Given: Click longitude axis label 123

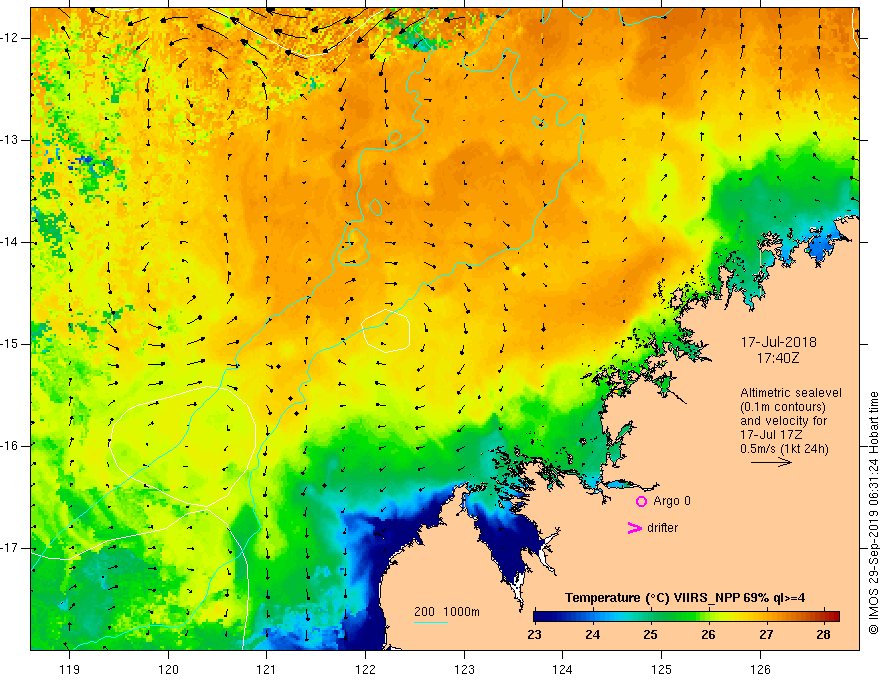Looking at the screenshot, I should pyautogui.click(x=464, y=669).
